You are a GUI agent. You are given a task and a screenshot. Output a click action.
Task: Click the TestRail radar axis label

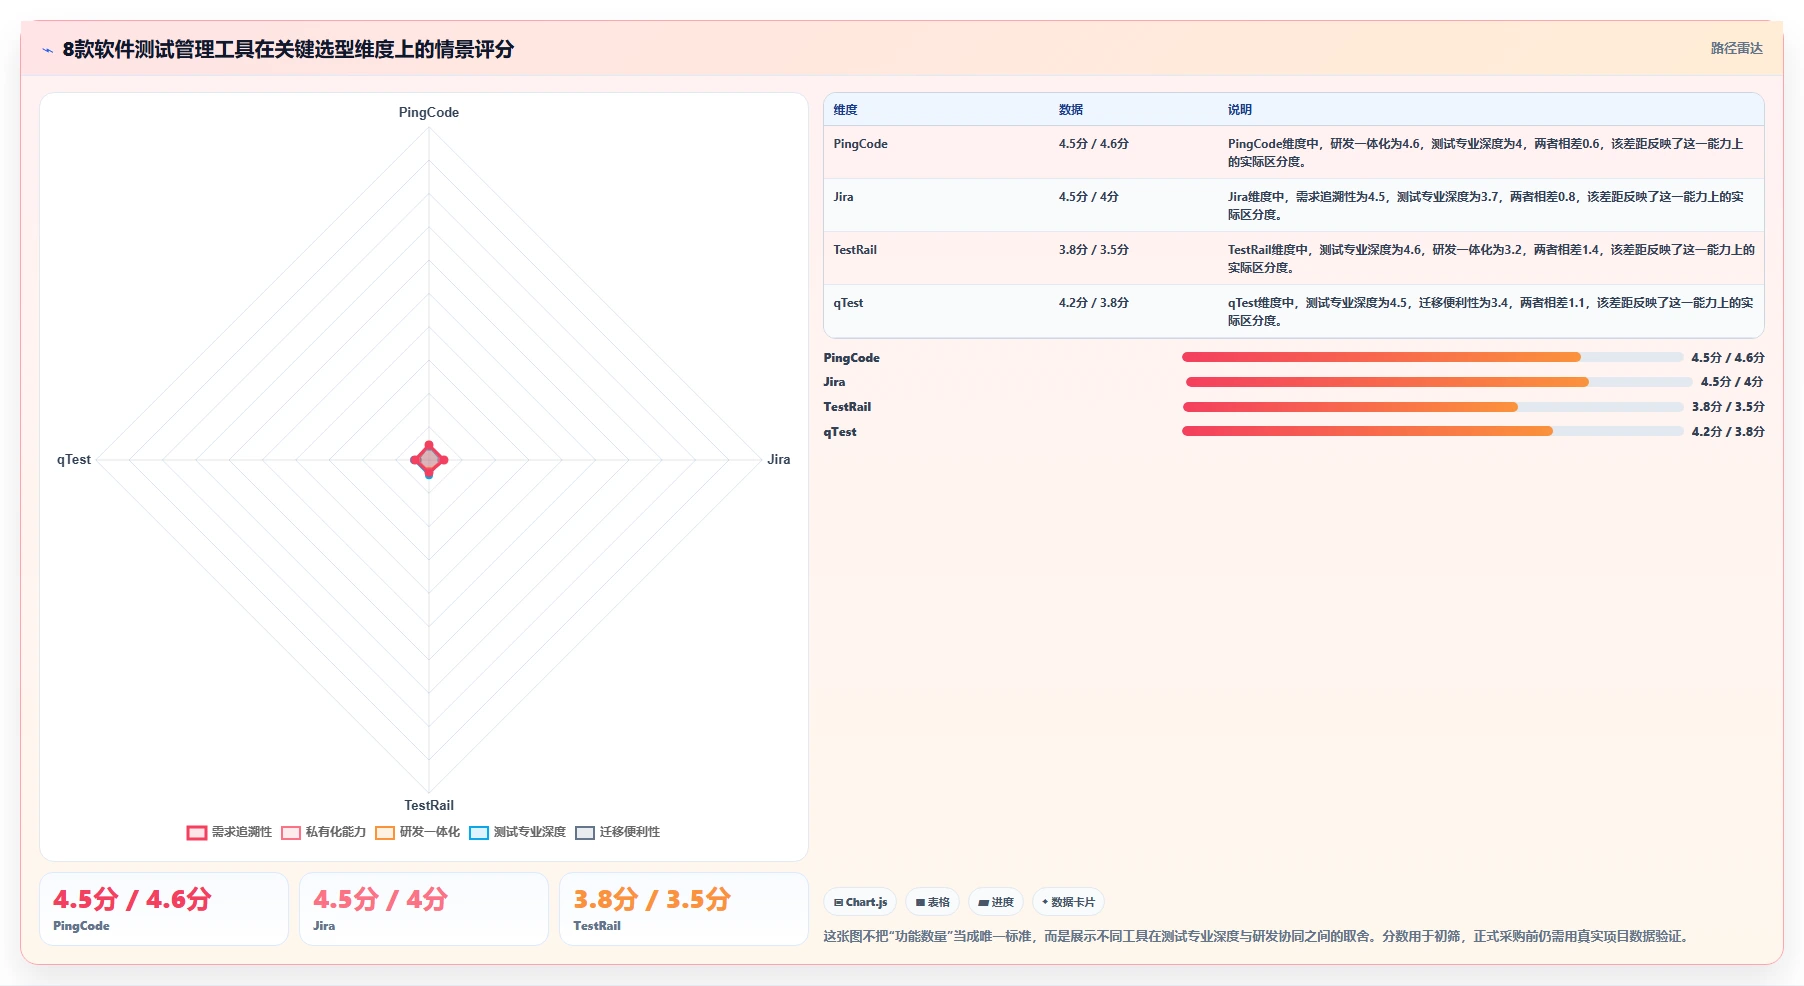[x=429, y=805]
